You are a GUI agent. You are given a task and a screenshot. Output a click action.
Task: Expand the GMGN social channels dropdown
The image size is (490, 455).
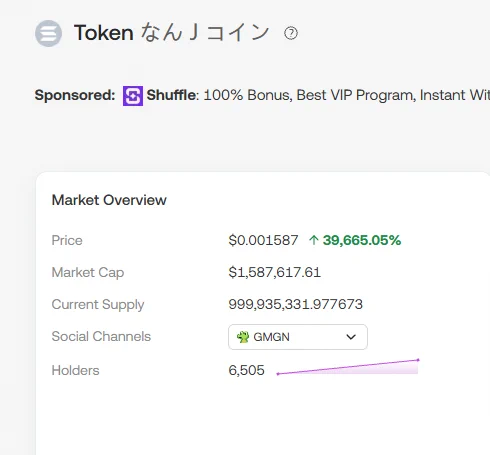298,337
